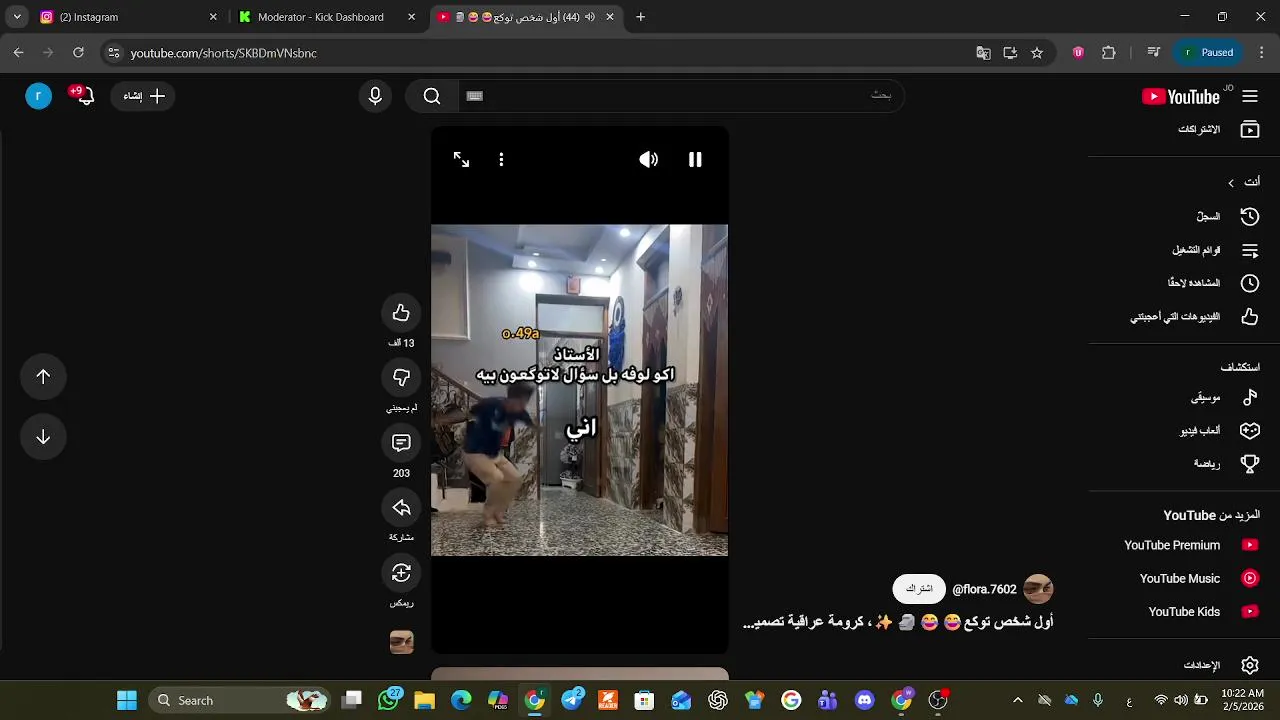
Task: Open the Shorts three-dot options menu
Action: [x=501, y=160]
